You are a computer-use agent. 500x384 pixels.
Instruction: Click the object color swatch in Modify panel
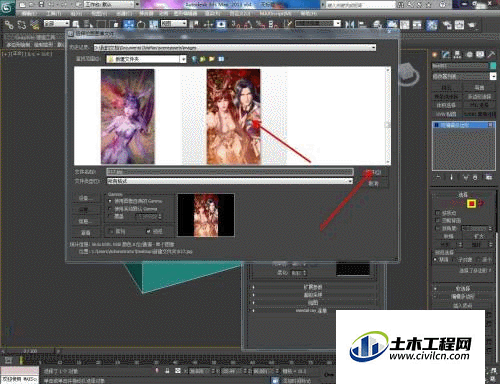pos(493,66)
